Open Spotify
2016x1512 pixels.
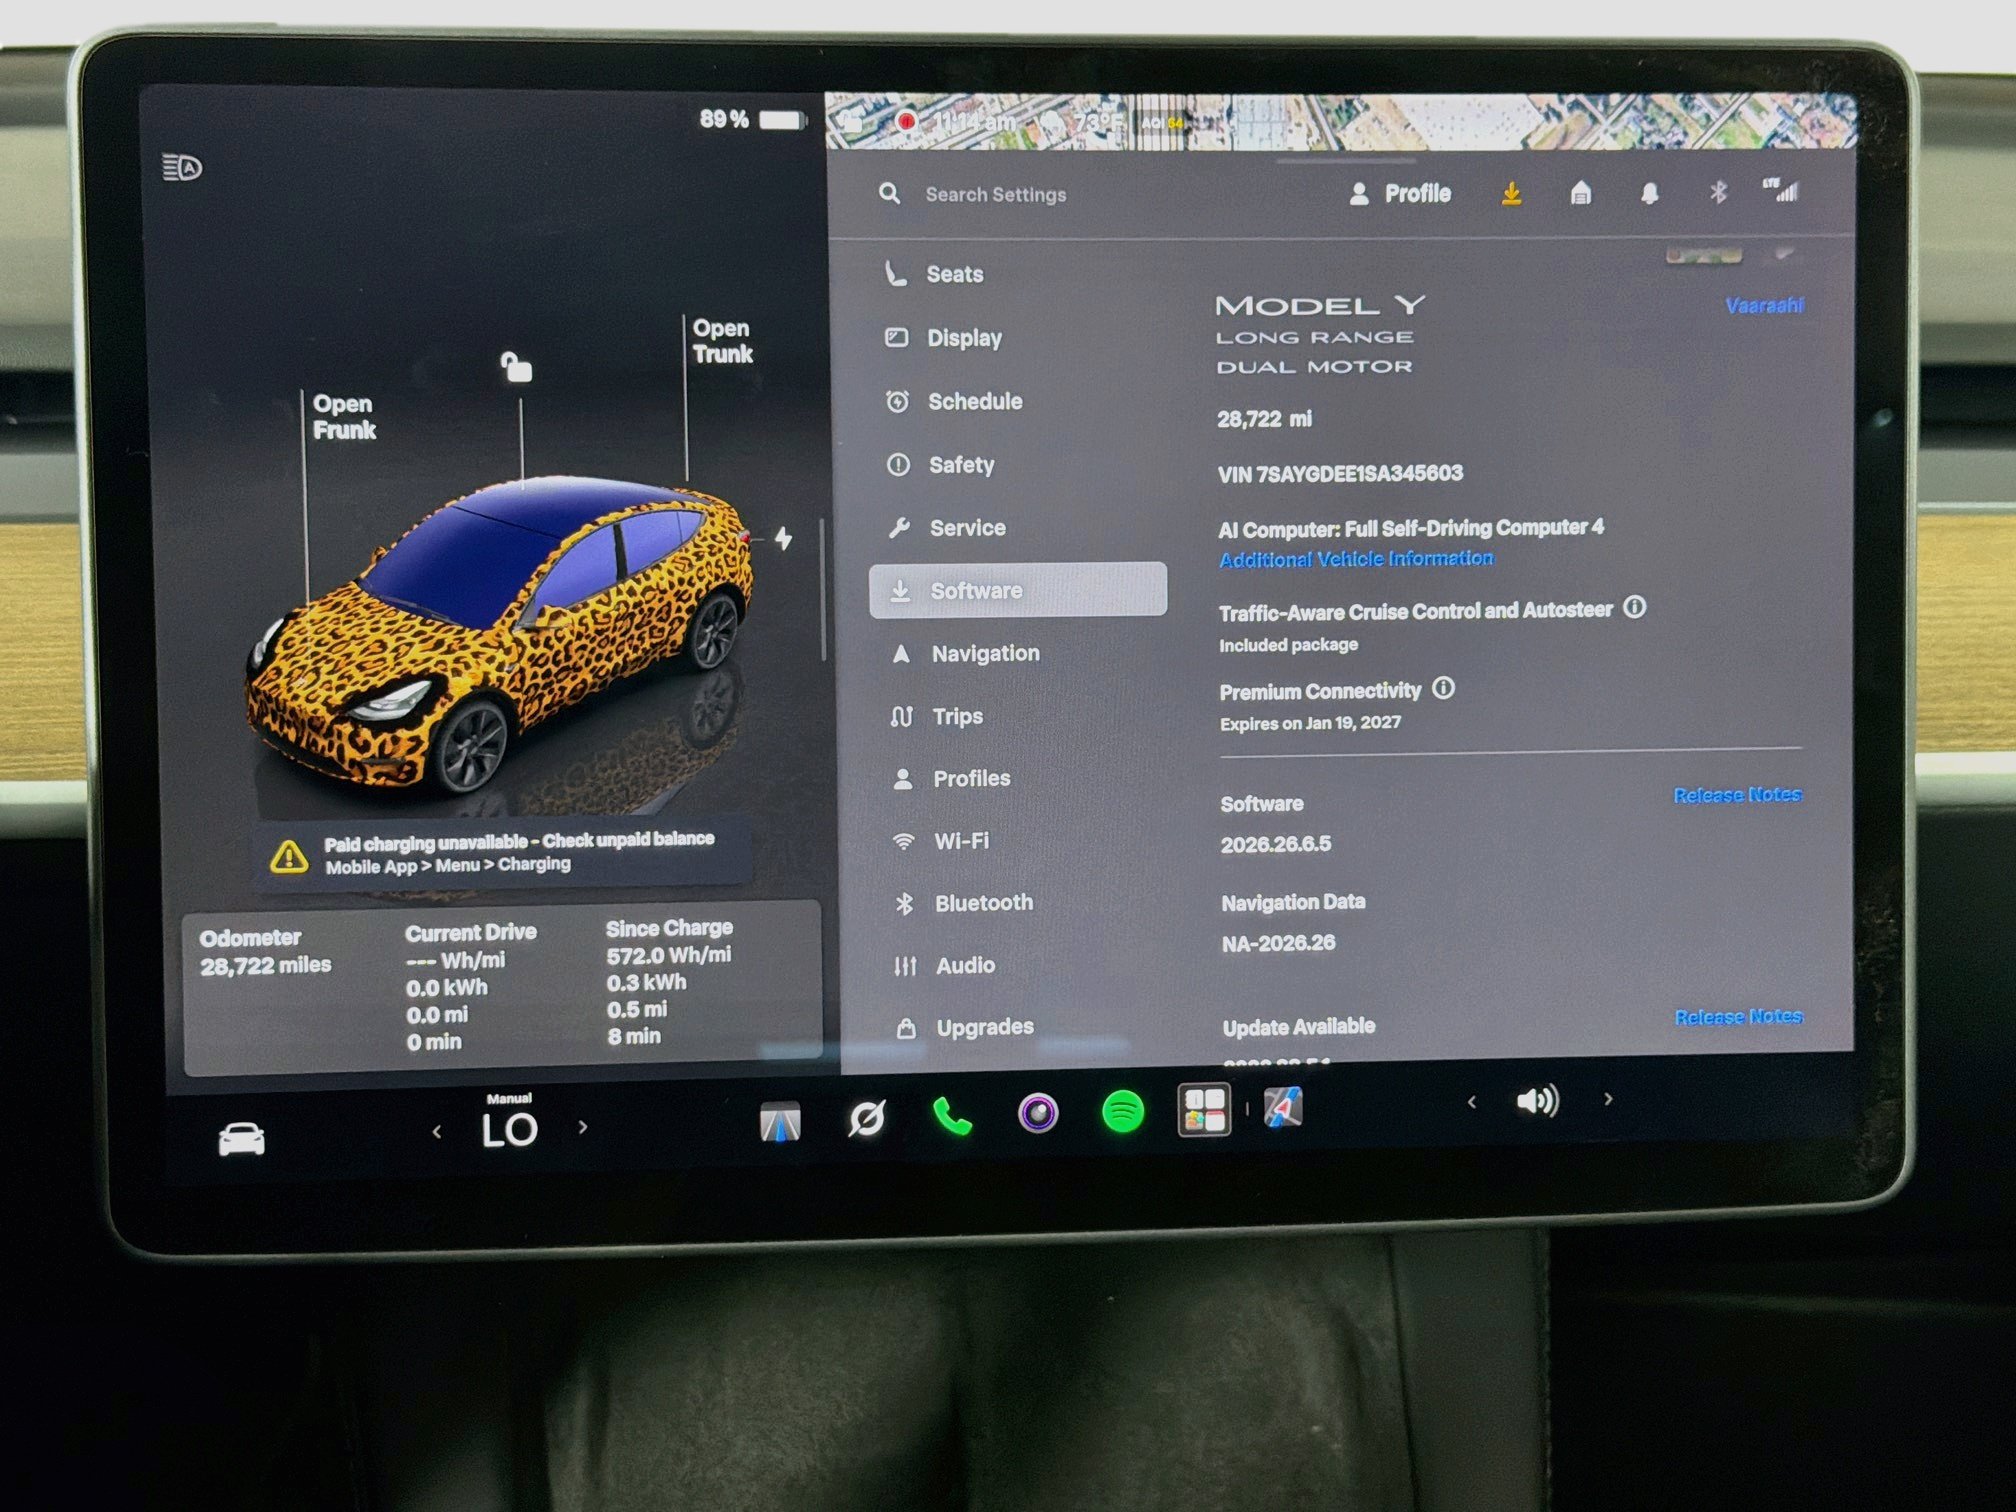click(x=1122, y=1111)
